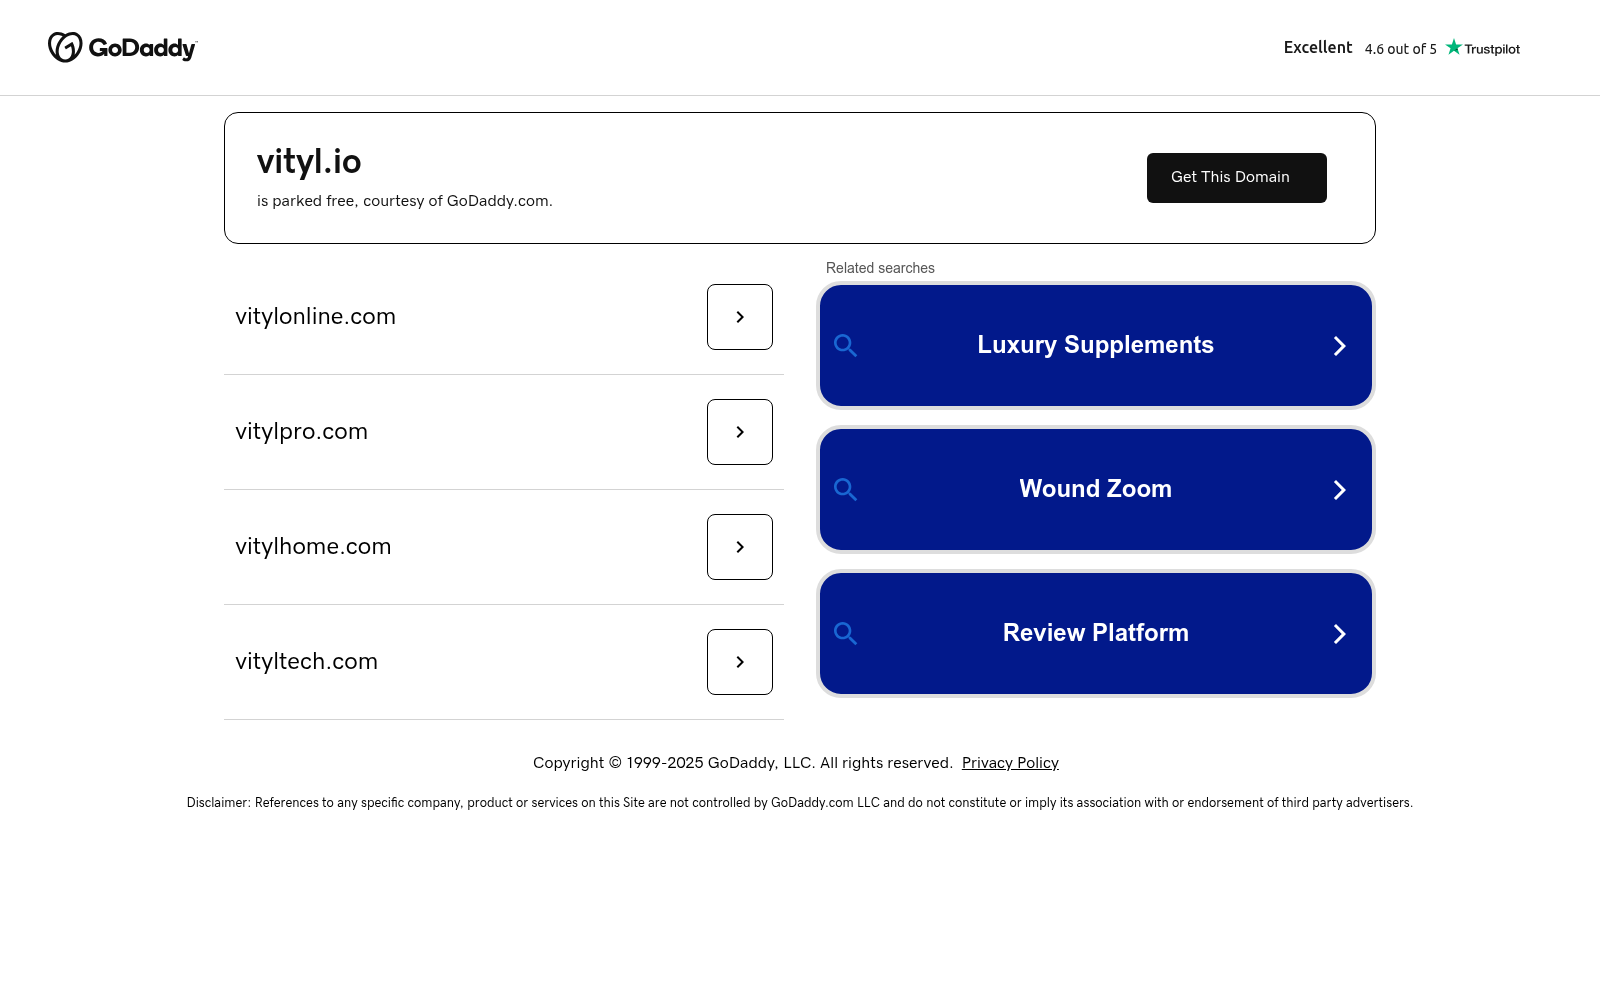Screen dimensions: 1600x1000
Task: Click search icon beside Review Platform
Action: [845, 634]
